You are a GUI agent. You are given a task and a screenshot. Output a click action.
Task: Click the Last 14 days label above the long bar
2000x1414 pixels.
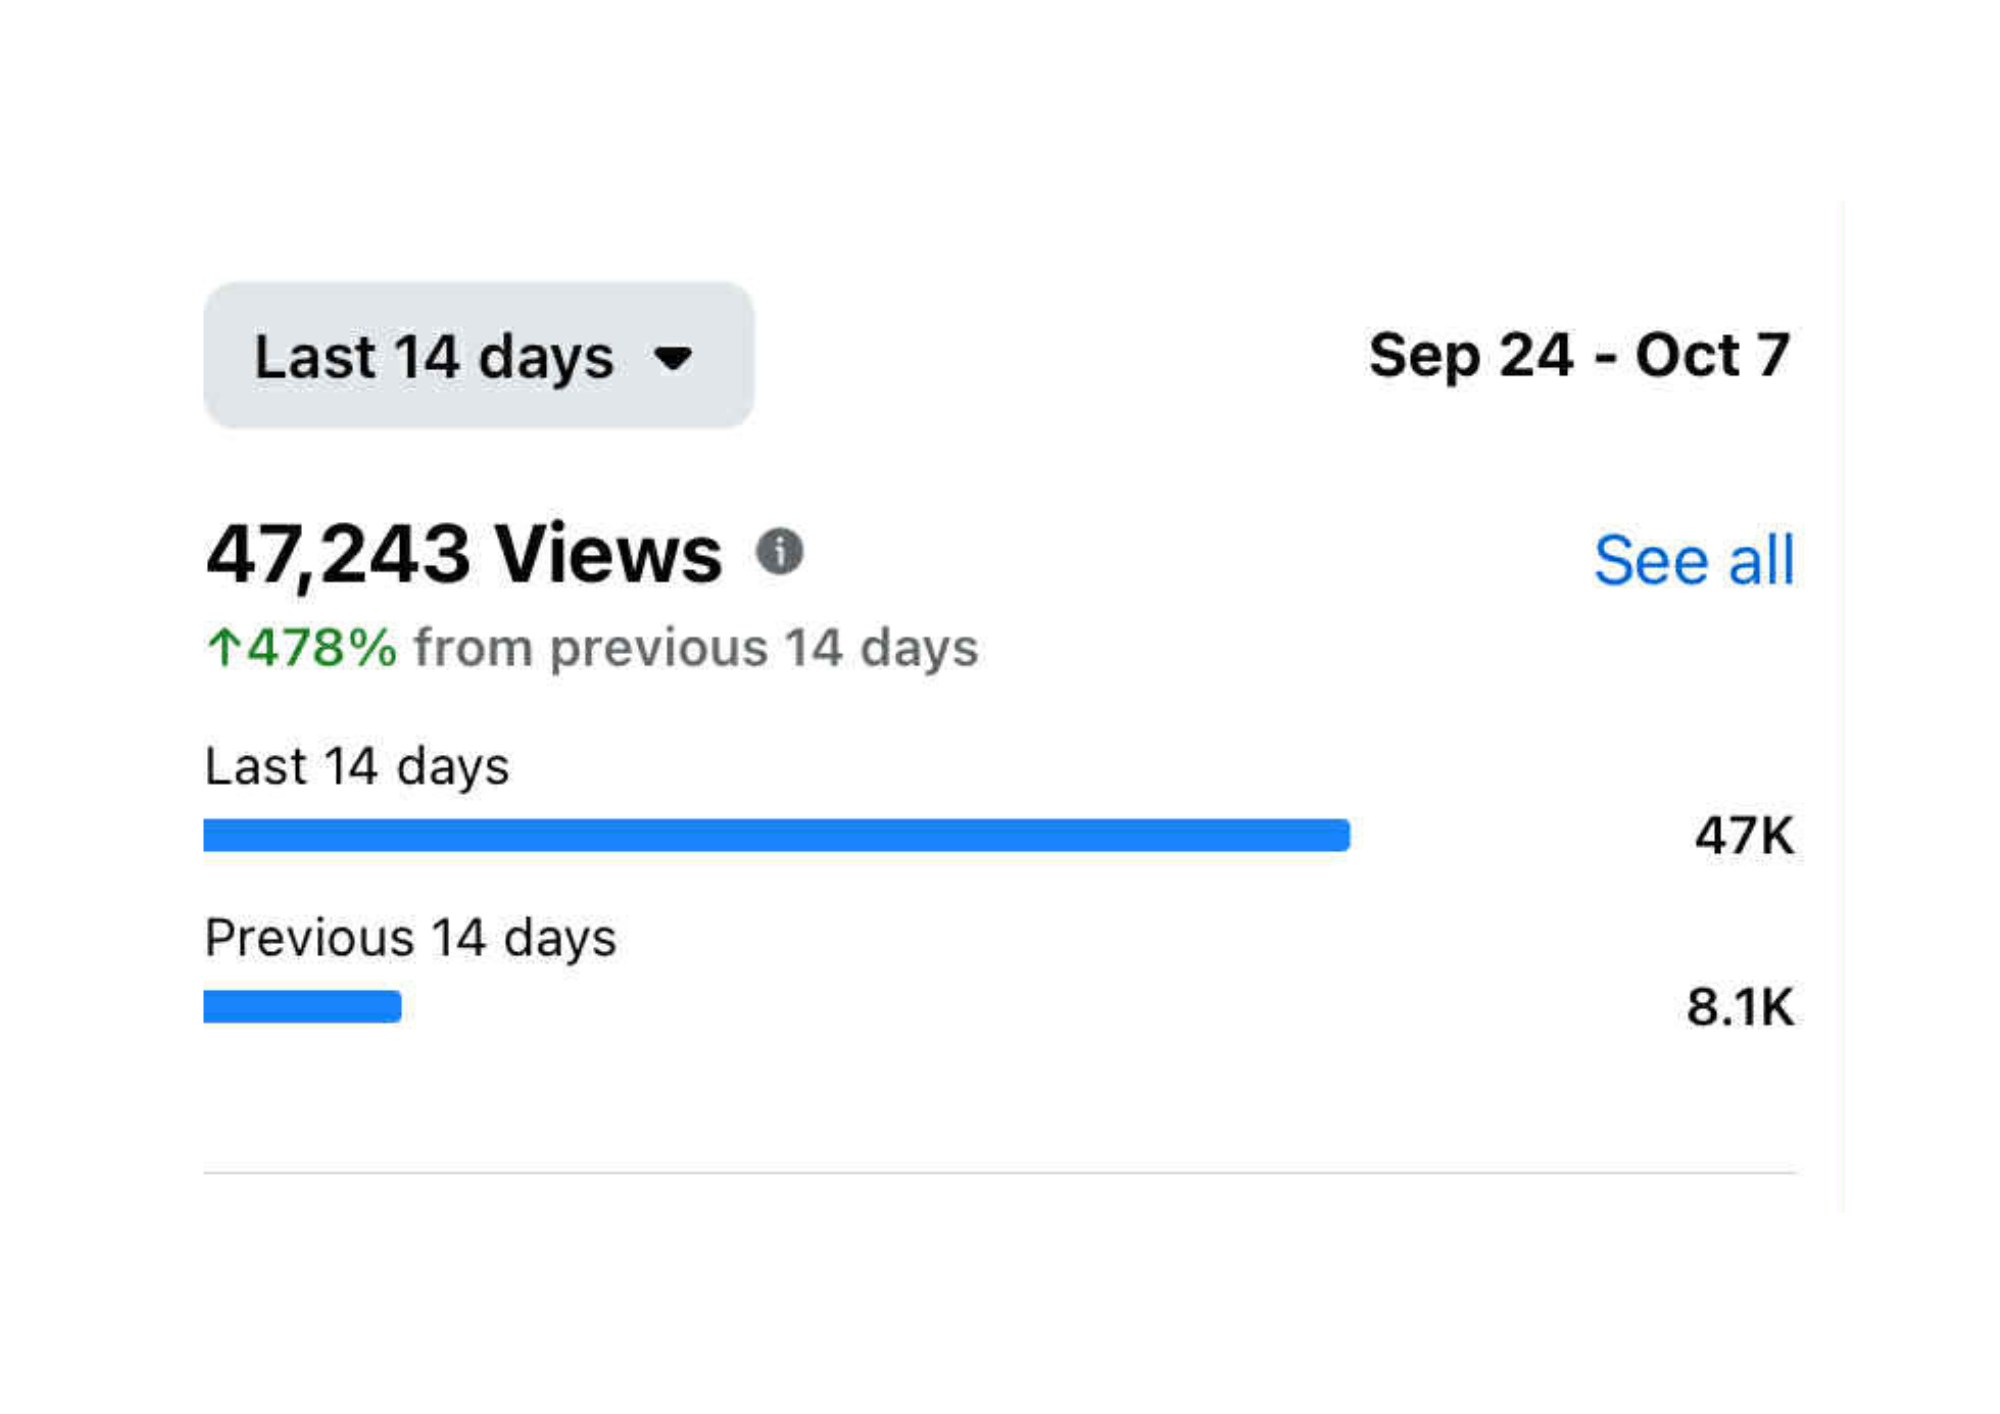click(357, 767)
